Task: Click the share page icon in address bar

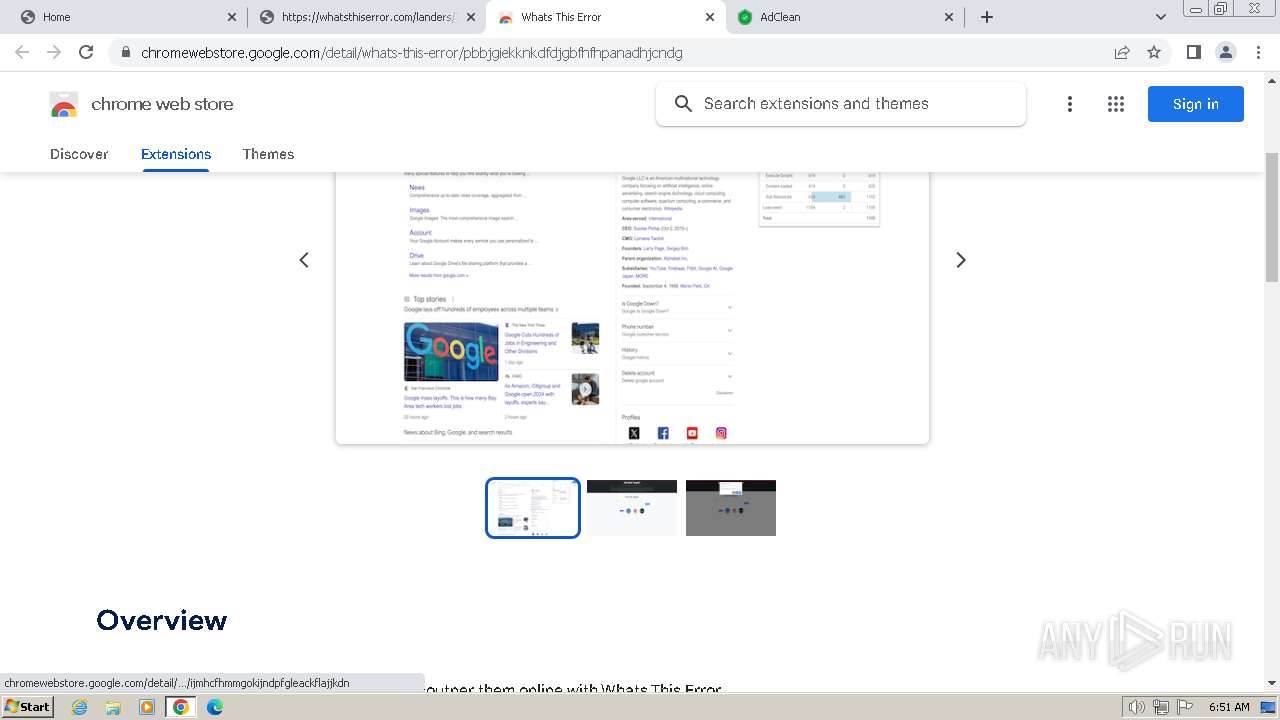Action: click(1122, 52)
